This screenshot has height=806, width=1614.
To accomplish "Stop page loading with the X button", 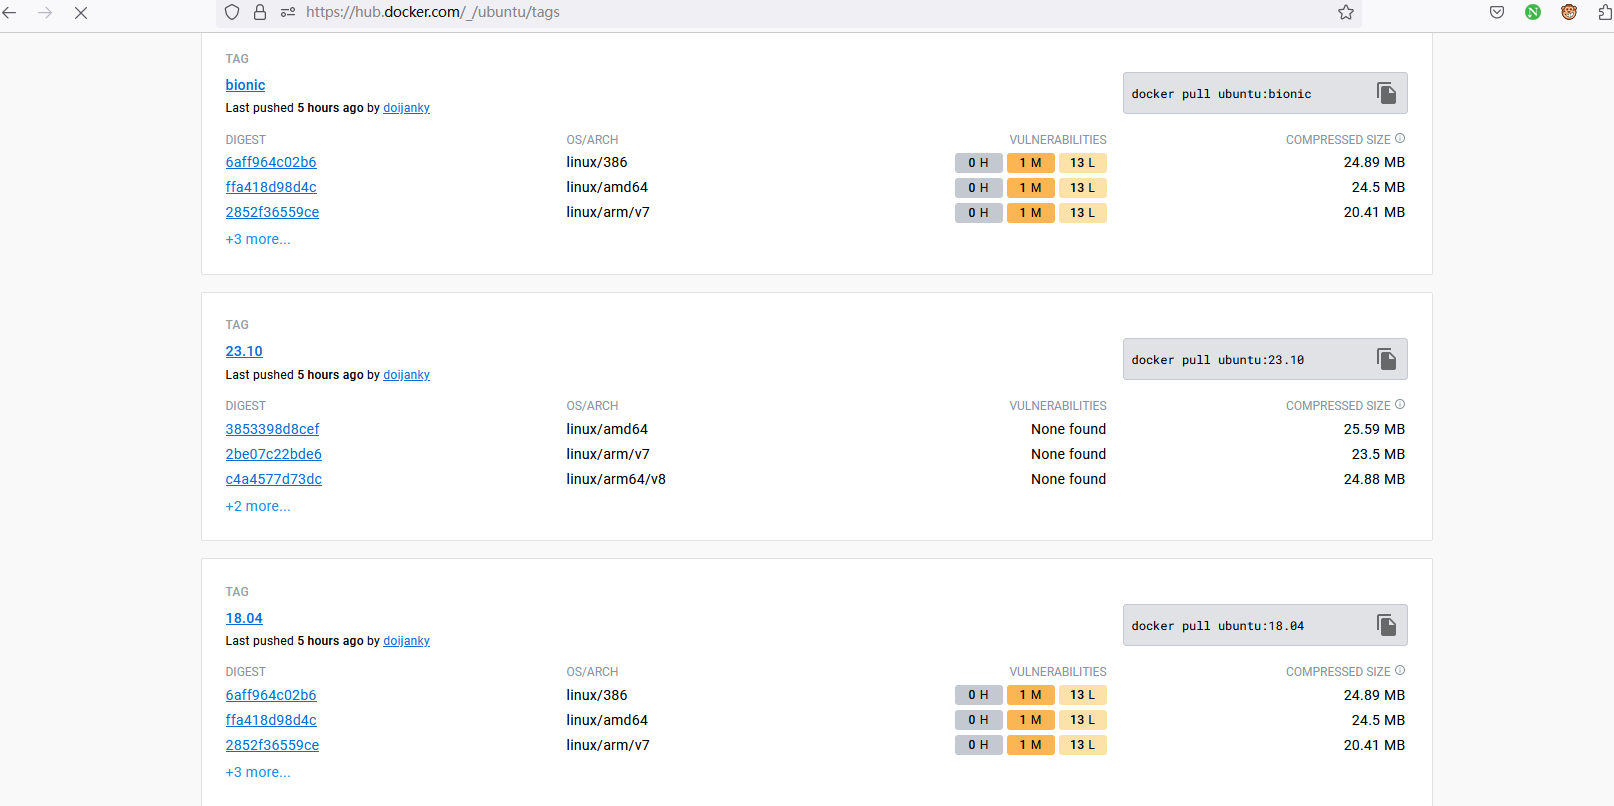I will [81, 13].
